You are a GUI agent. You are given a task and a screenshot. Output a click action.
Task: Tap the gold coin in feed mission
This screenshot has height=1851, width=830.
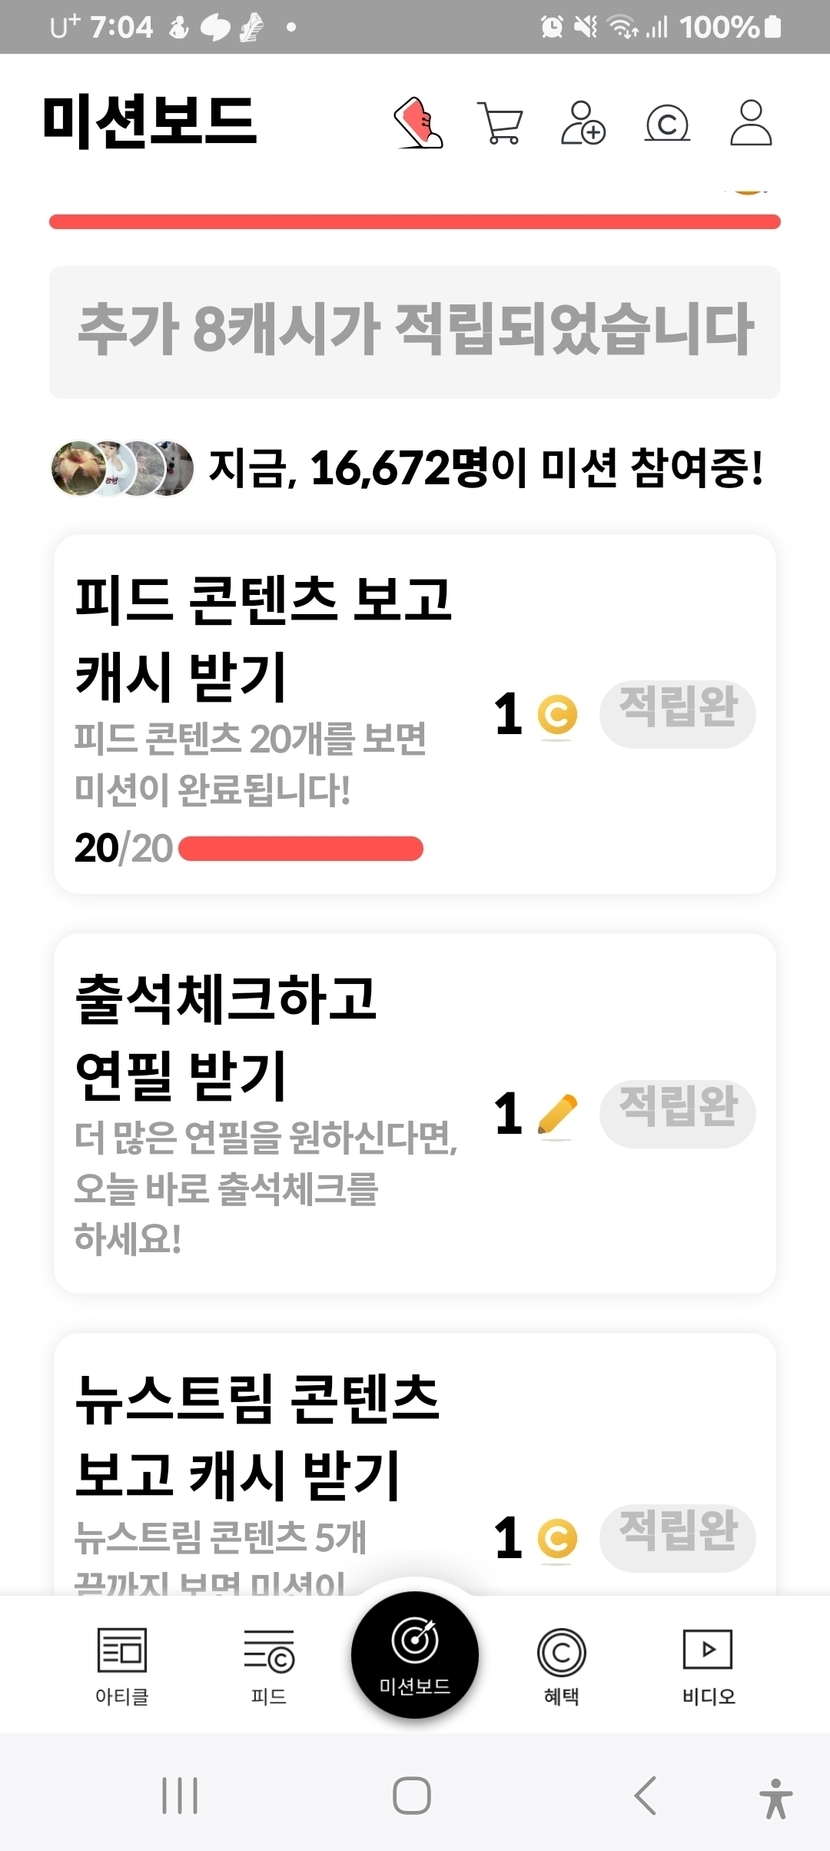pyautogui.click(x=557, y=714)
